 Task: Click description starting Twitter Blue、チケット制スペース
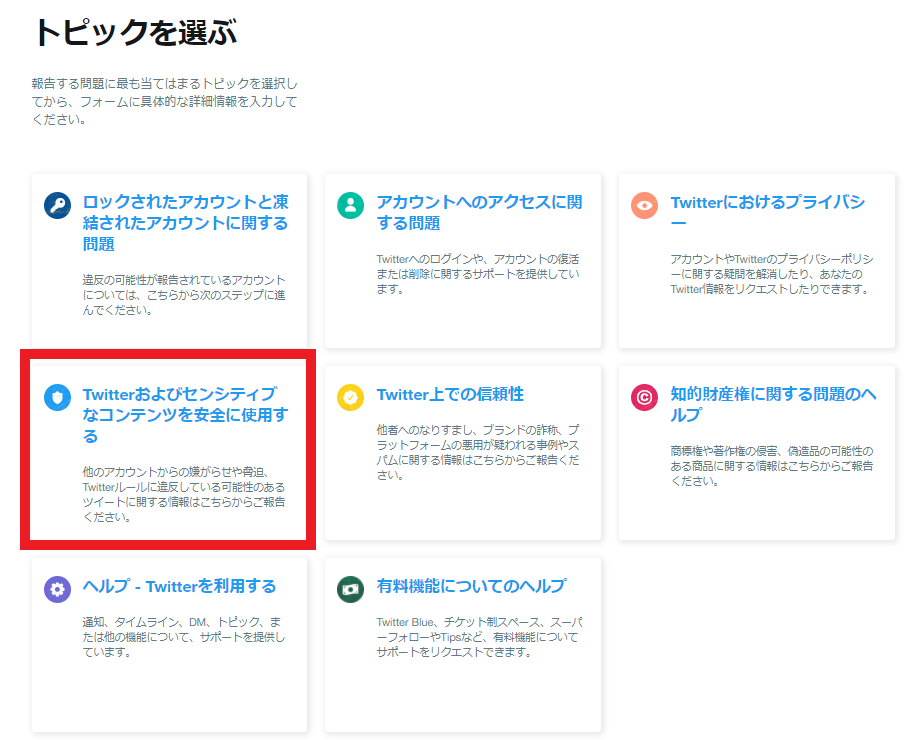479,637
